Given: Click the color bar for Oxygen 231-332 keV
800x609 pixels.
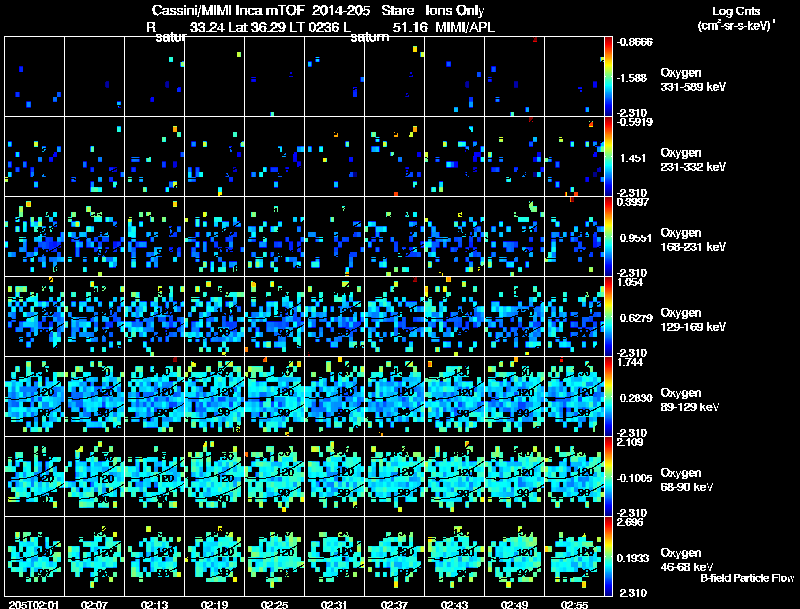Looking at the screenshot, I should point(609,156).
